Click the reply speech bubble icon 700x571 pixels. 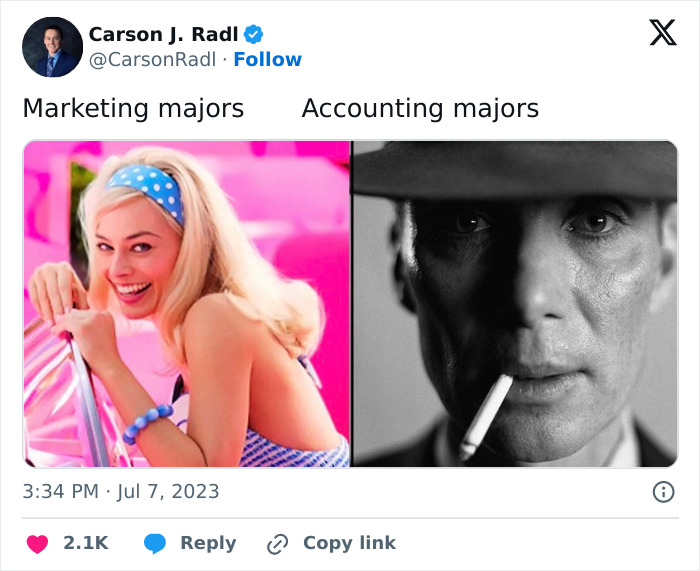[x=155, y=543]
